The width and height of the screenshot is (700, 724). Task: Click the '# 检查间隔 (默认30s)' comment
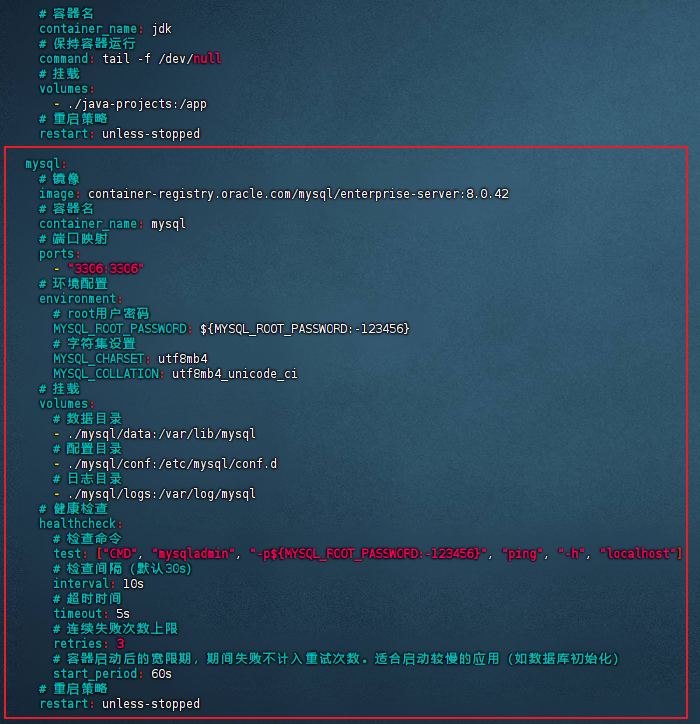pos(122,569)
